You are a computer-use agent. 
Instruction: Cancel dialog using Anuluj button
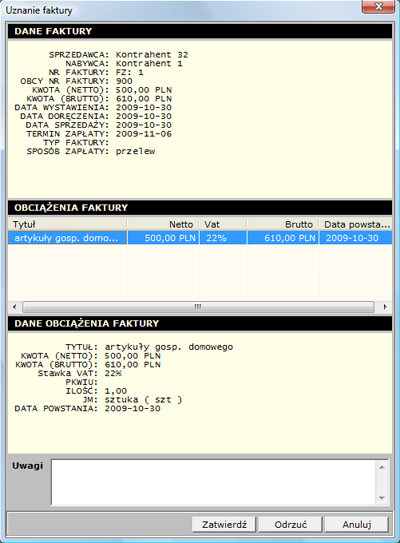(x=356, y=524)
